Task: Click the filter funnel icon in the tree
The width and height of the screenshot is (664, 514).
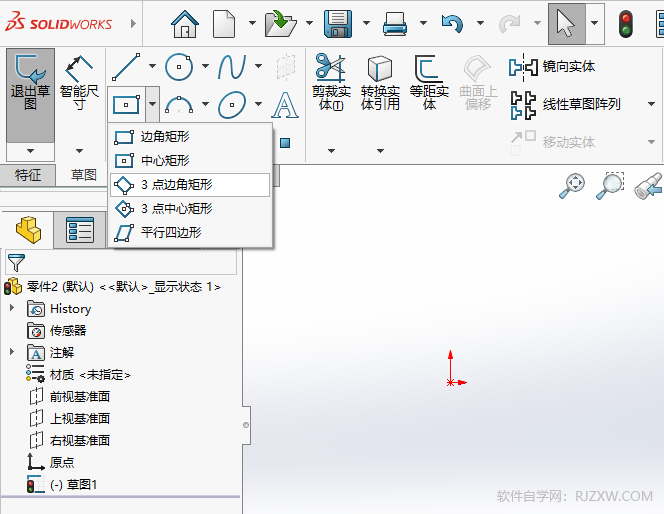Action: [16, 263]
